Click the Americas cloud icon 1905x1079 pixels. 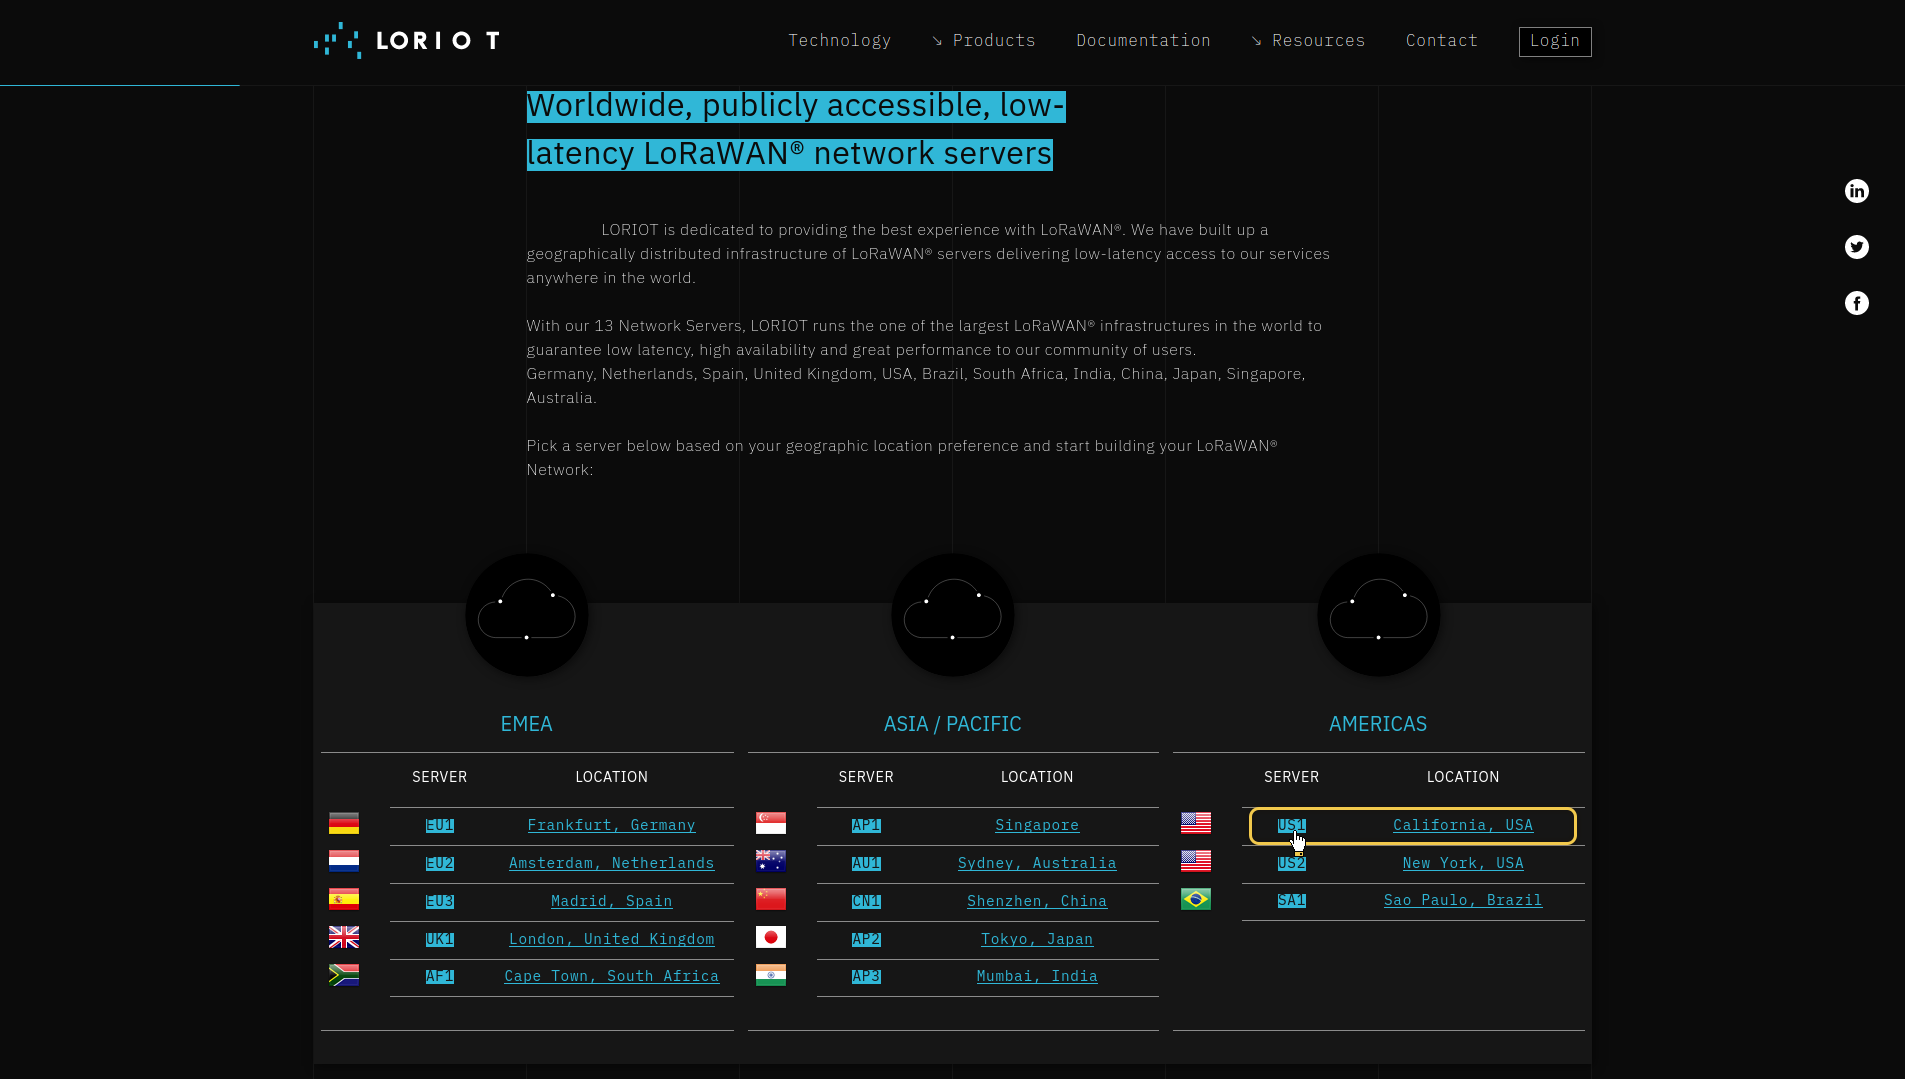pyautogui.click(x=1379, y=615)
